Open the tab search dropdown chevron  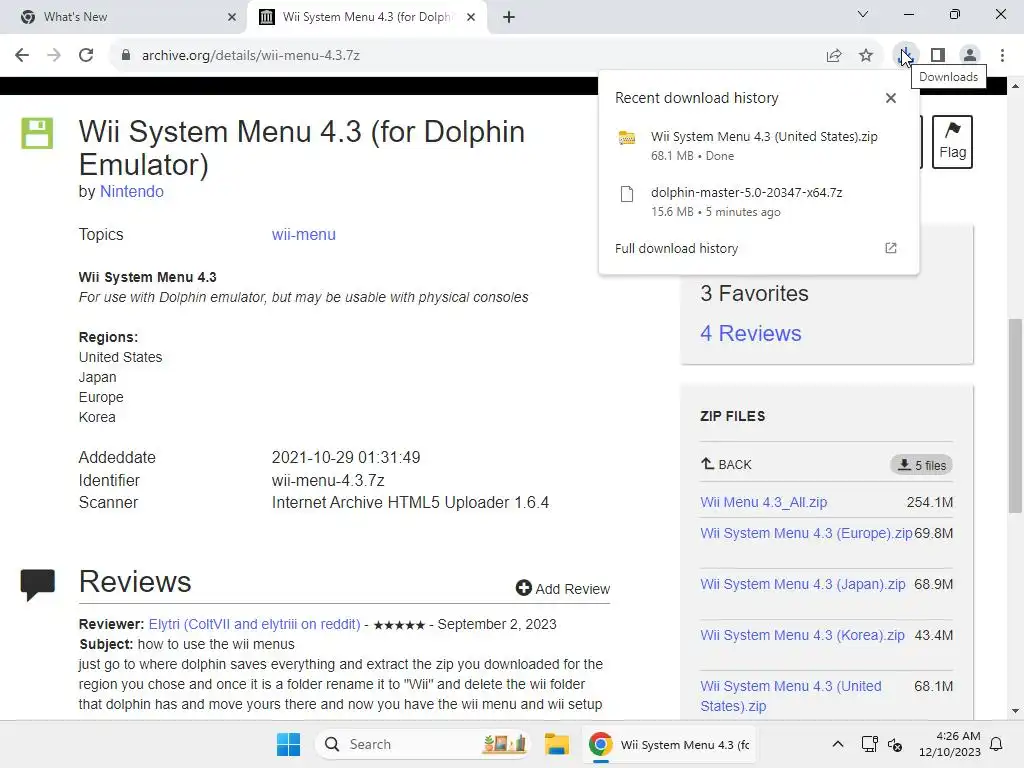863,14
